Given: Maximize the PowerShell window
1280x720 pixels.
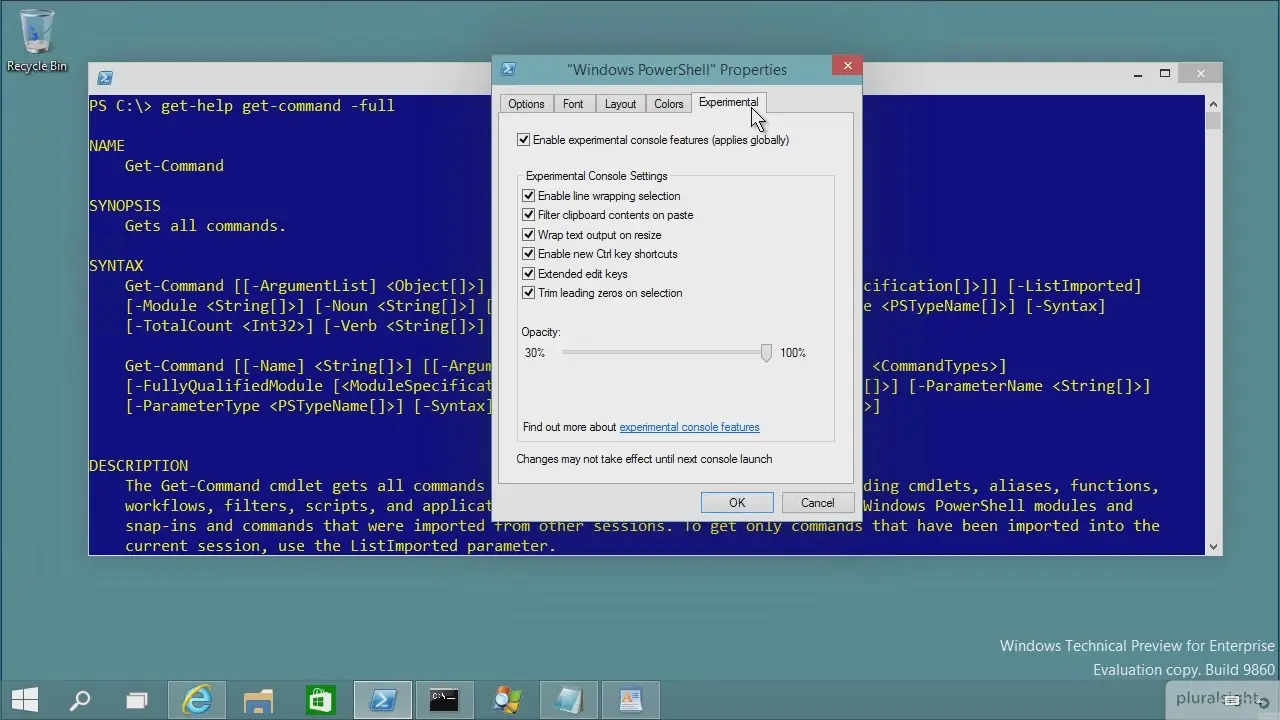Looking at the screenshot, I should 1165,74.
